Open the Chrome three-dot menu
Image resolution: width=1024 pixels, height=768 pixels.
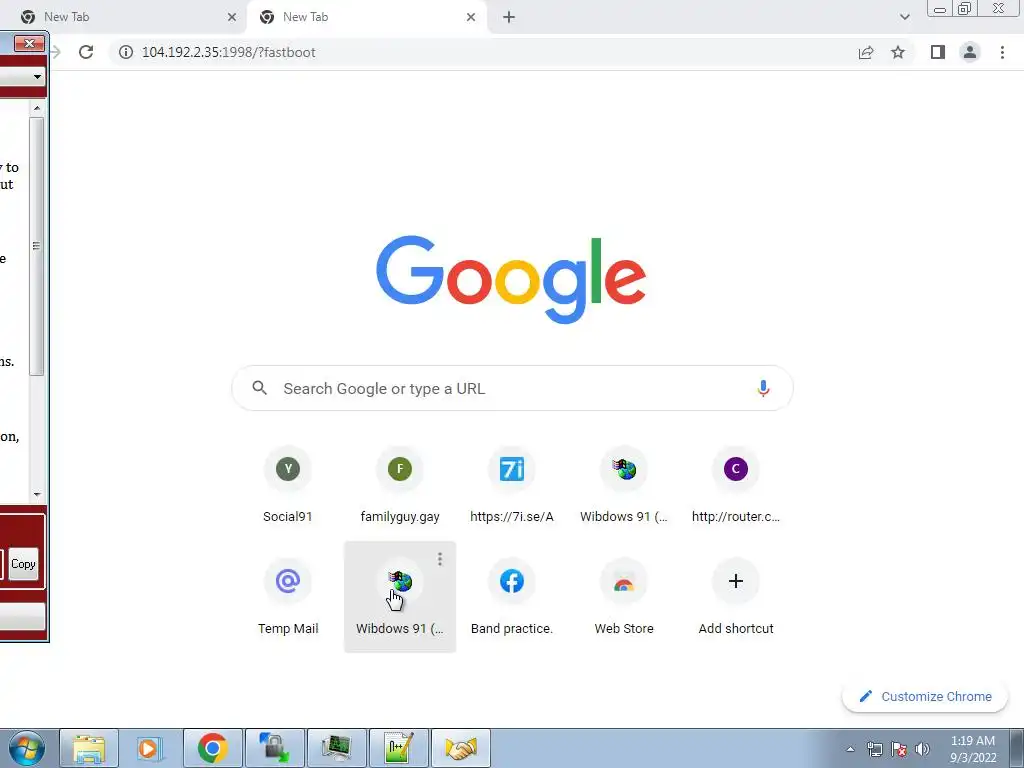[1002, 52]
